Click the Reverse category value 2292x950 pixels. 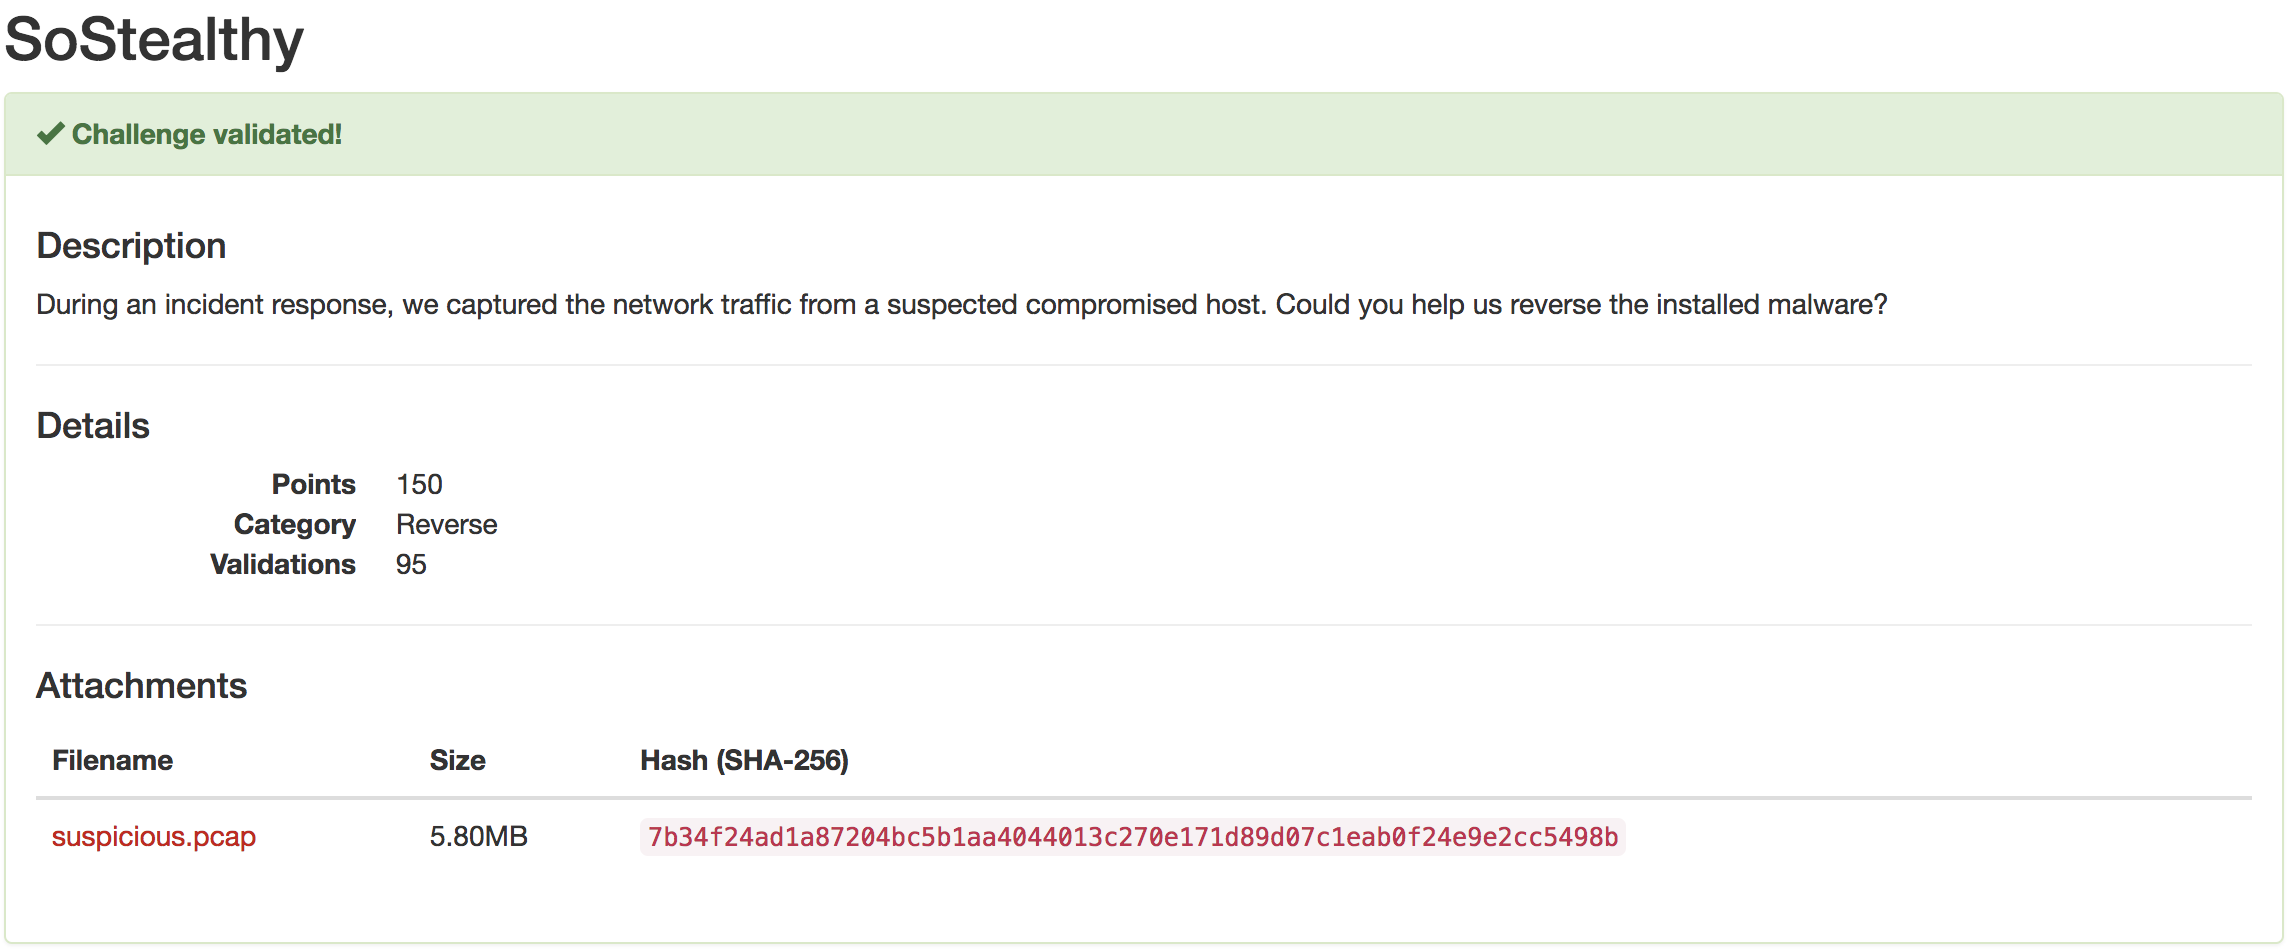click(446, 525)
